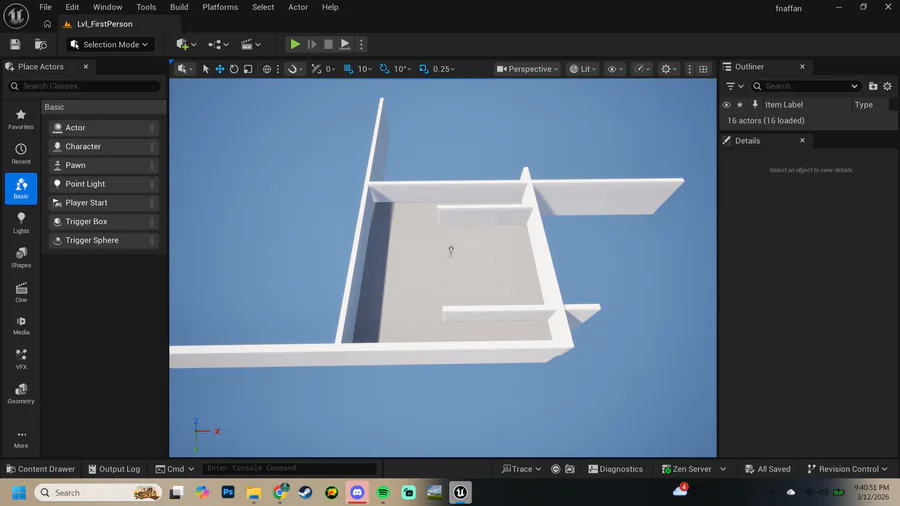Open the Tools menu

point(146,7)
